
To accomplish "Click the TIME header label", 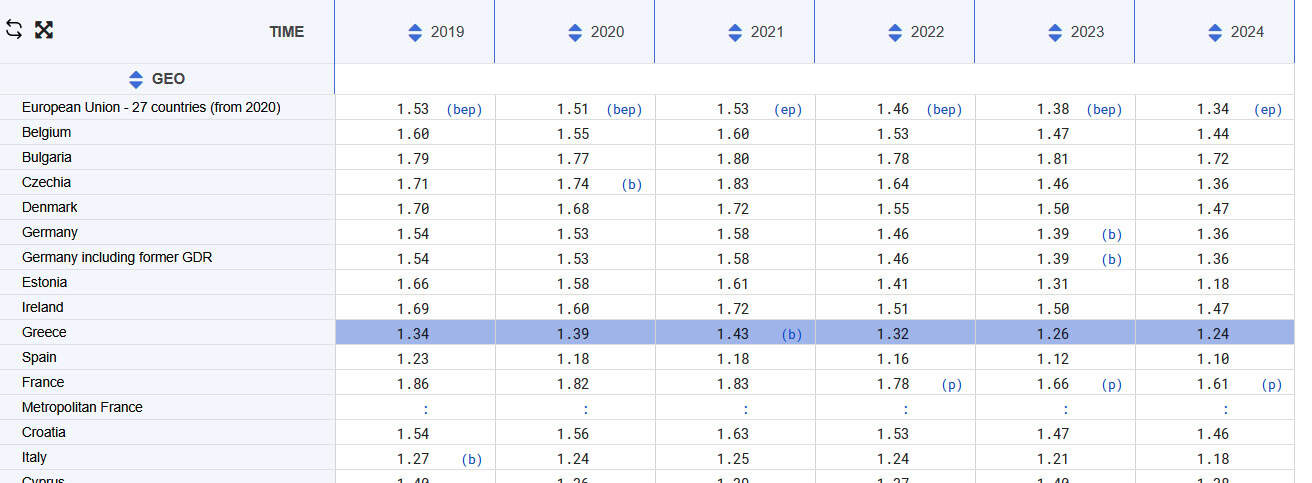I will pyautogui.click(x=287, y=32).
